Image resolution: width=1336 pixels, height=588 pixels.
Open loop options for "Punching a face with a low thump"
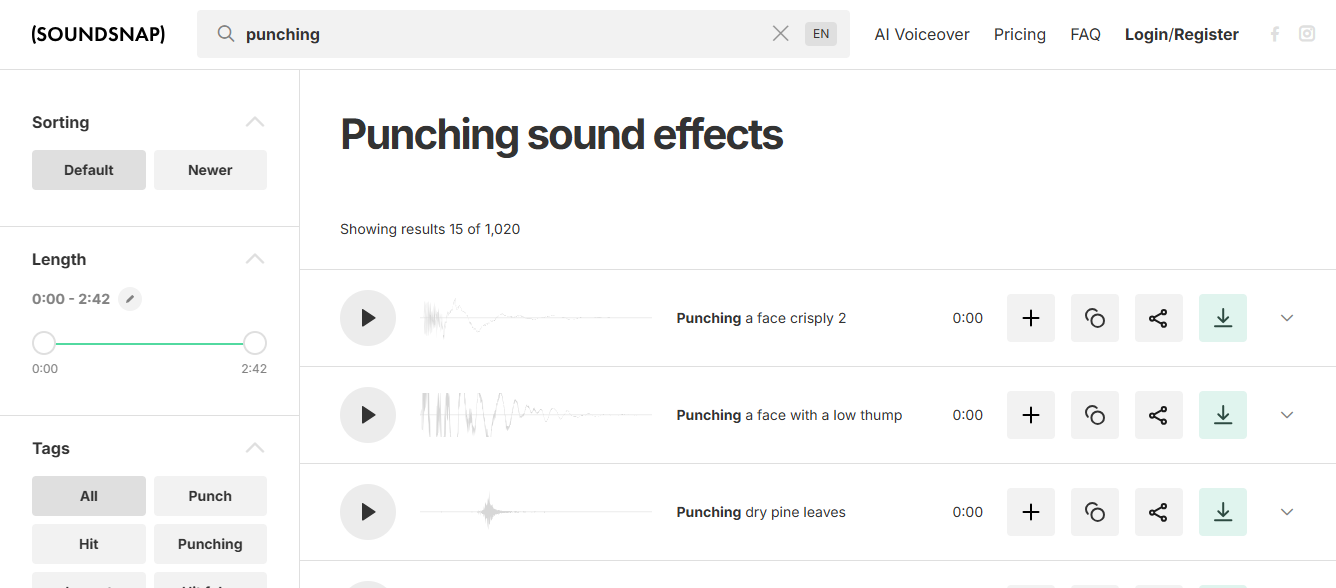pyautogui.click(x=1094, y=414)
